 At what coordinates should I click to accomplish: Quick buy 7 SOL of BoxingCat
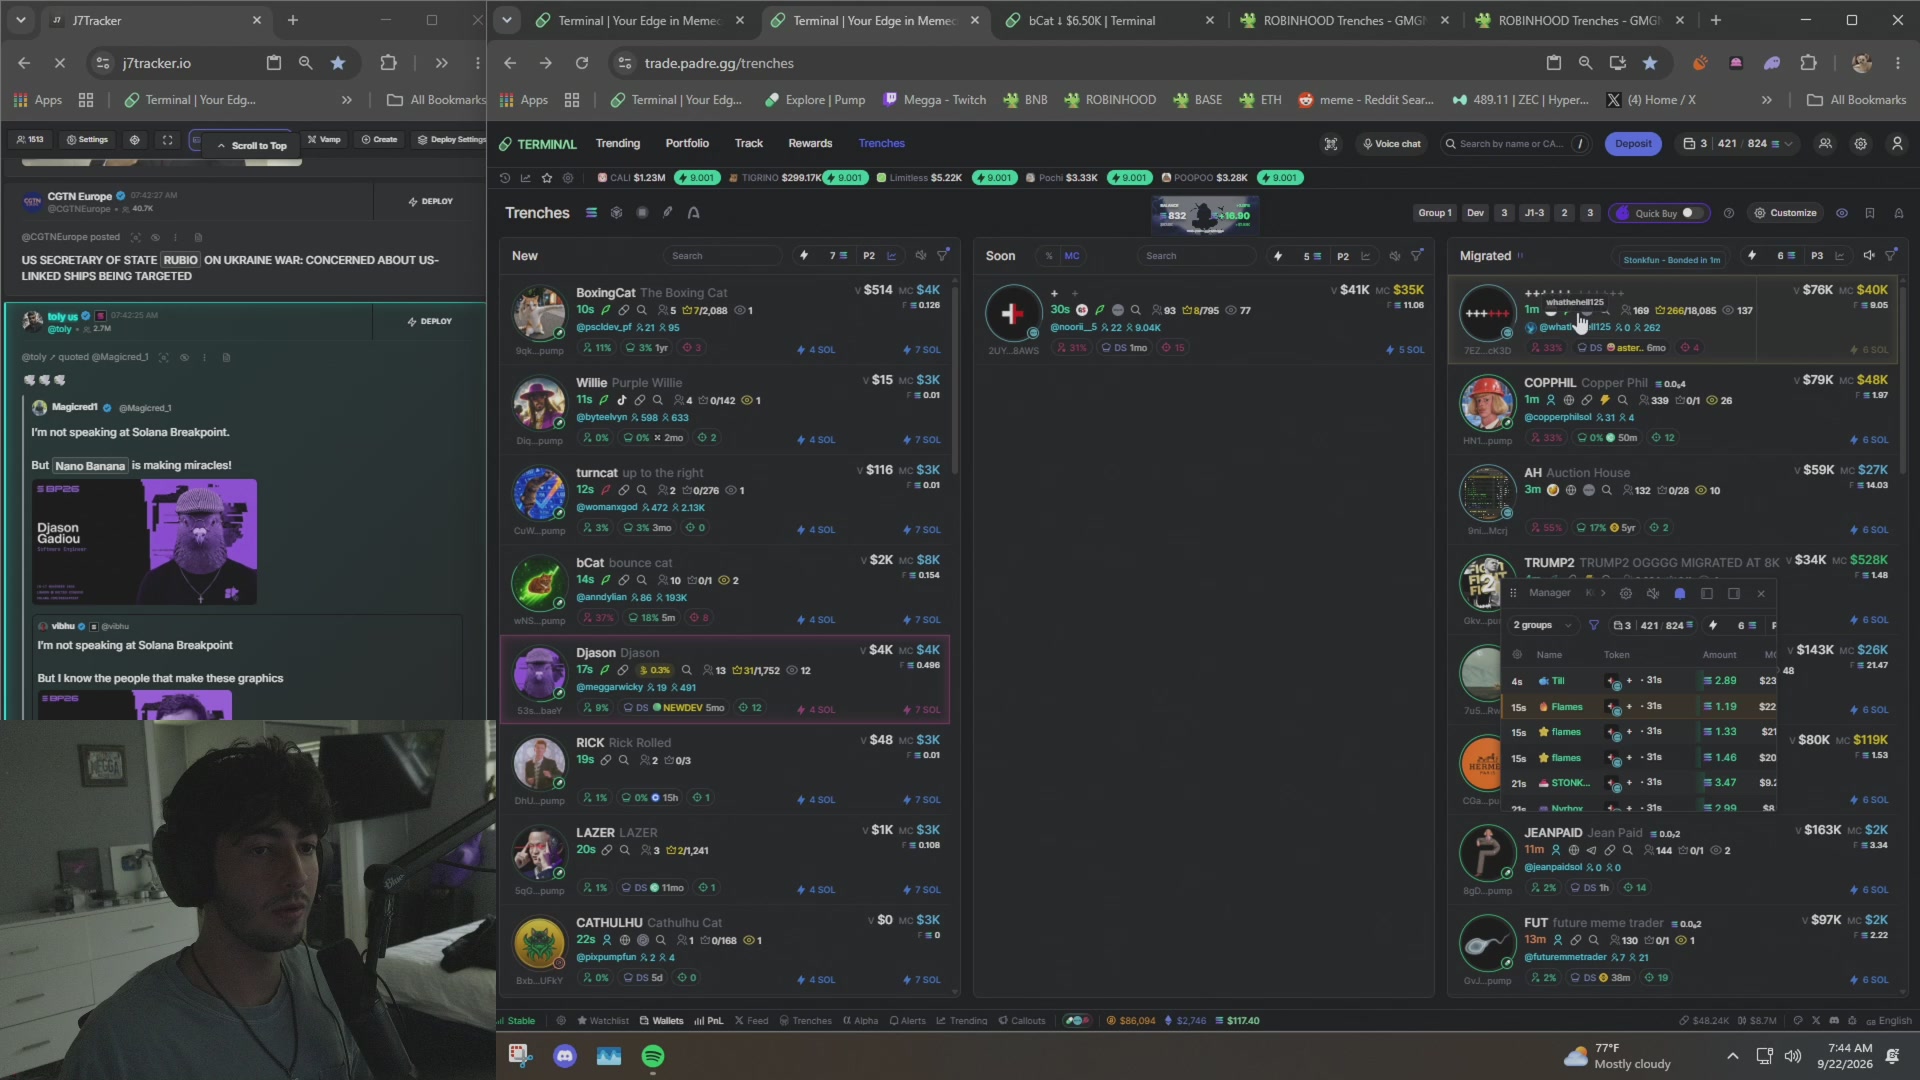point(921,350)
